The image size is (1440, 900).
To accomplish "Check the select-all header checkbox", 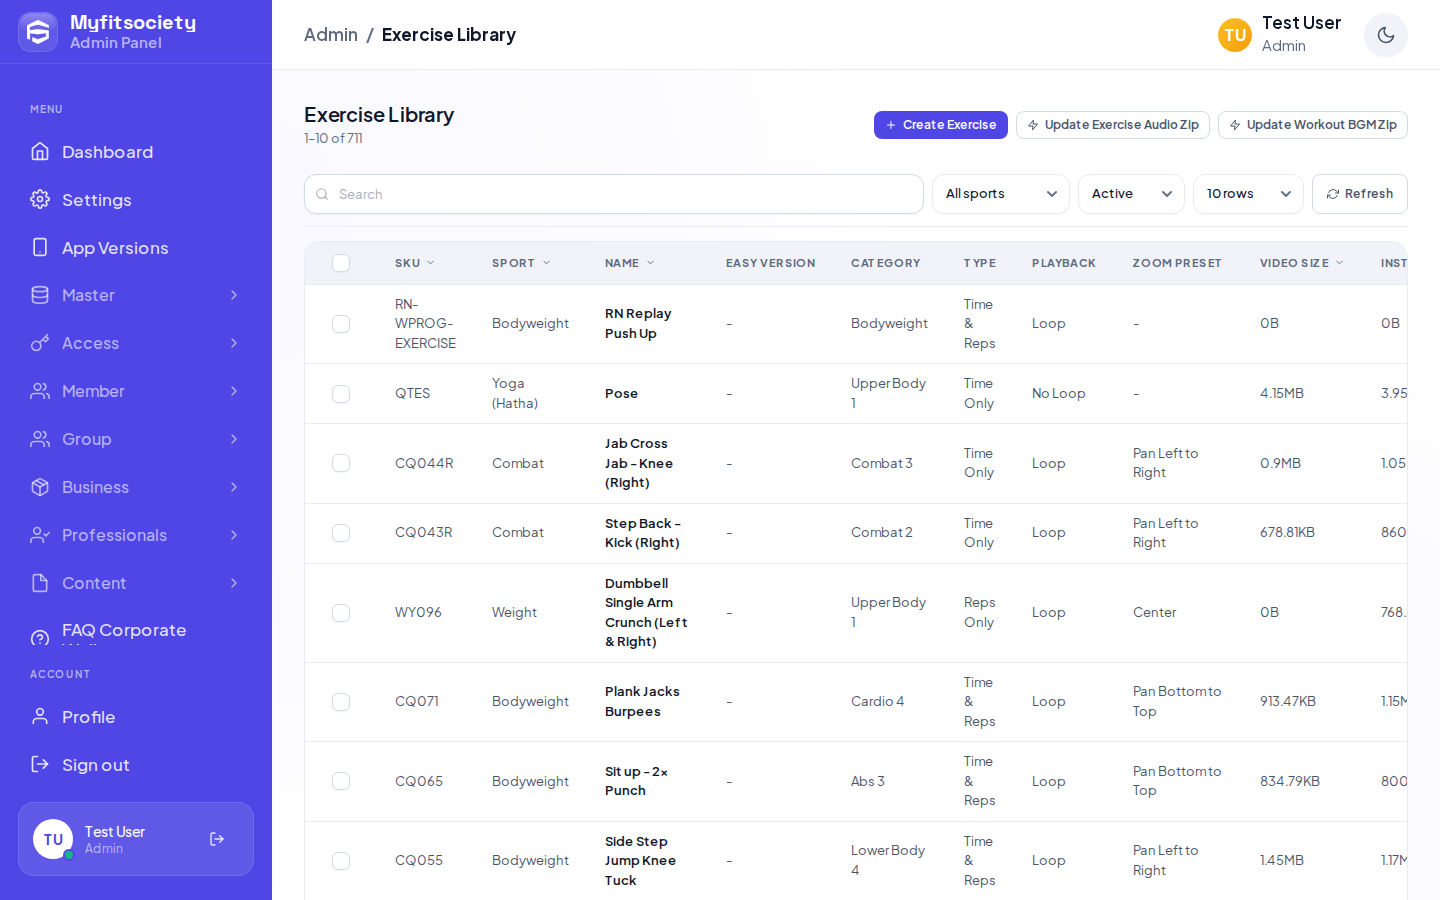I will (341, 263).
